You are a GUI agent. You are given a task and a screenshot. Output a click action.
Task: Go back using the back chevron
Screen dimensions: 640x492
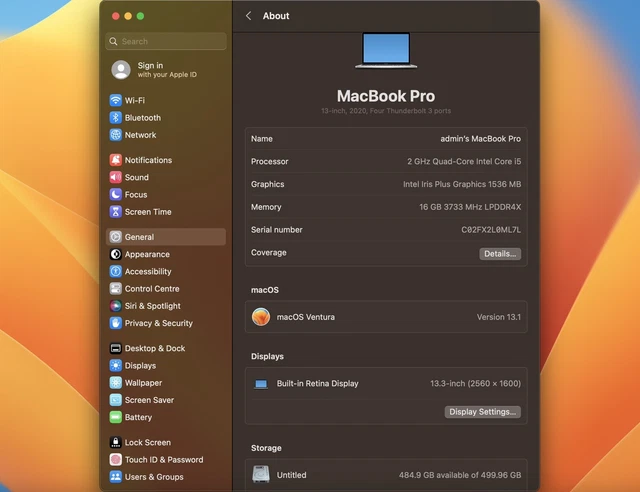(x=248, y=16)
